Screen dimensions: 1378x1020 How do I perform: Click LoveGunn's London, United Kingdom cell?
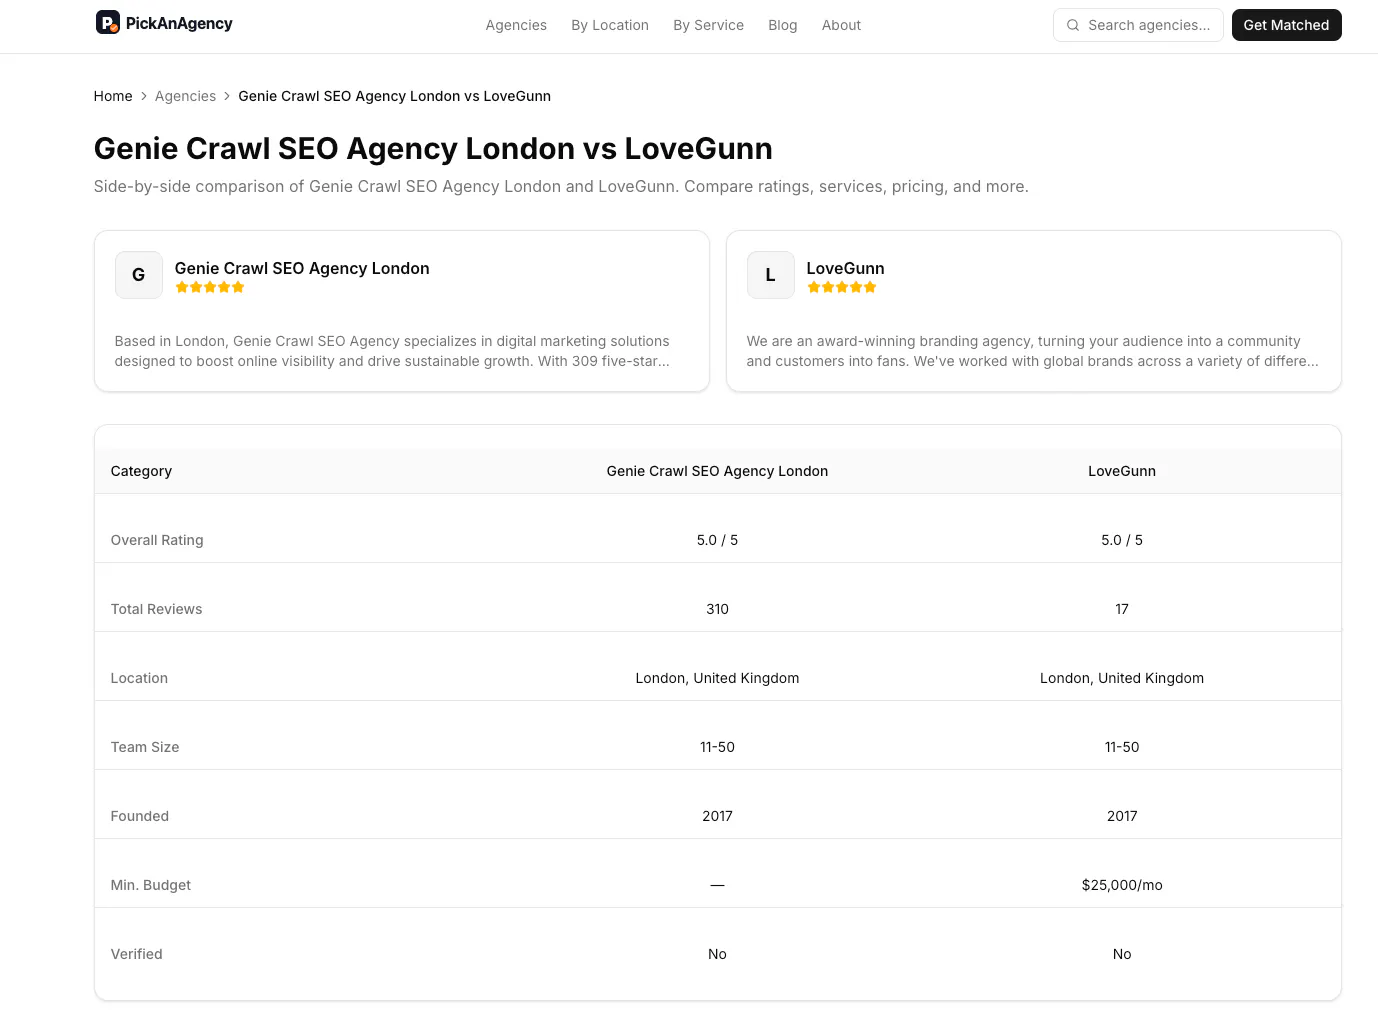pos(1122,678)
